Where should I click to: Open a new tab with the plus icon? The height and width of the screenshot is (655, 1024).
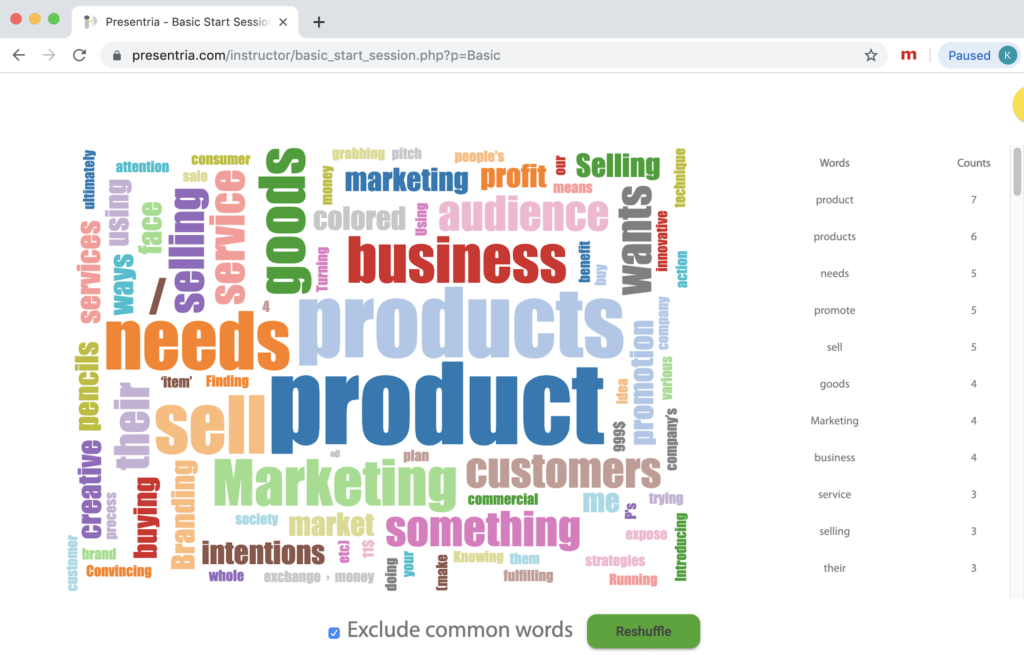[319, 22]
